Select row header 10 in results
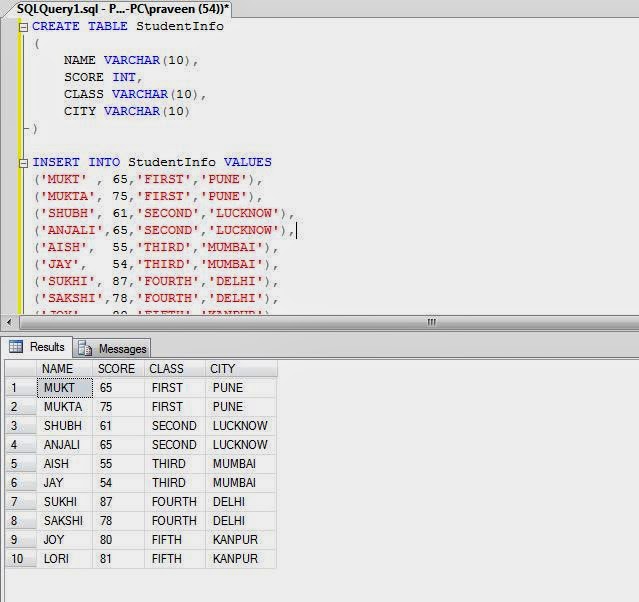 (21, 559)
